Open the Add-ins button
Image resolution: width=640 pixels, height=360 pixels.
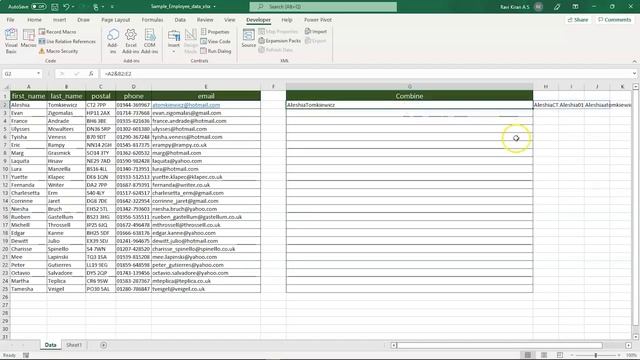pyautogui.click(x=113, y=41)
